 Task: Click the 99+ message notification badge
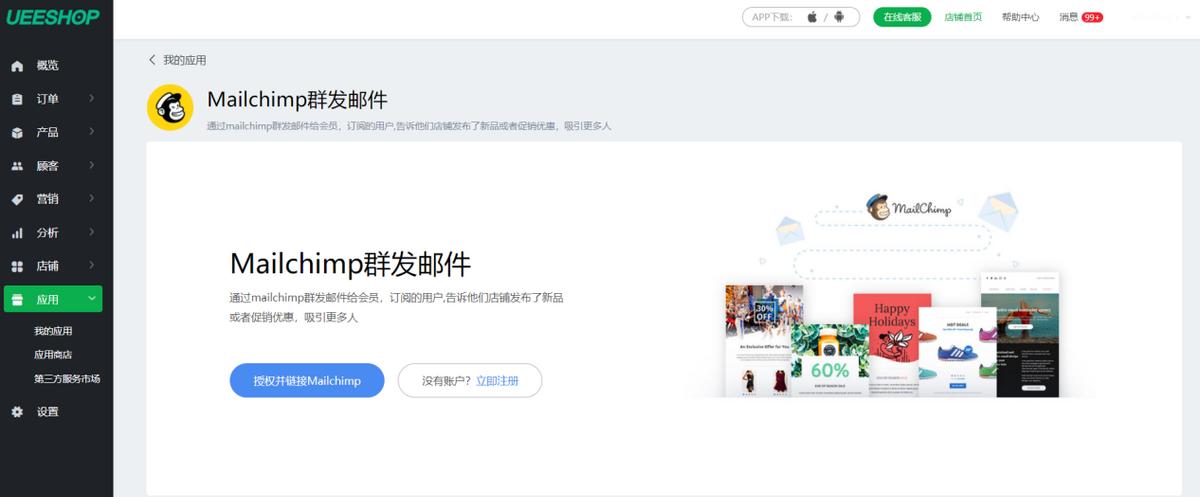tap(1092, 17)
